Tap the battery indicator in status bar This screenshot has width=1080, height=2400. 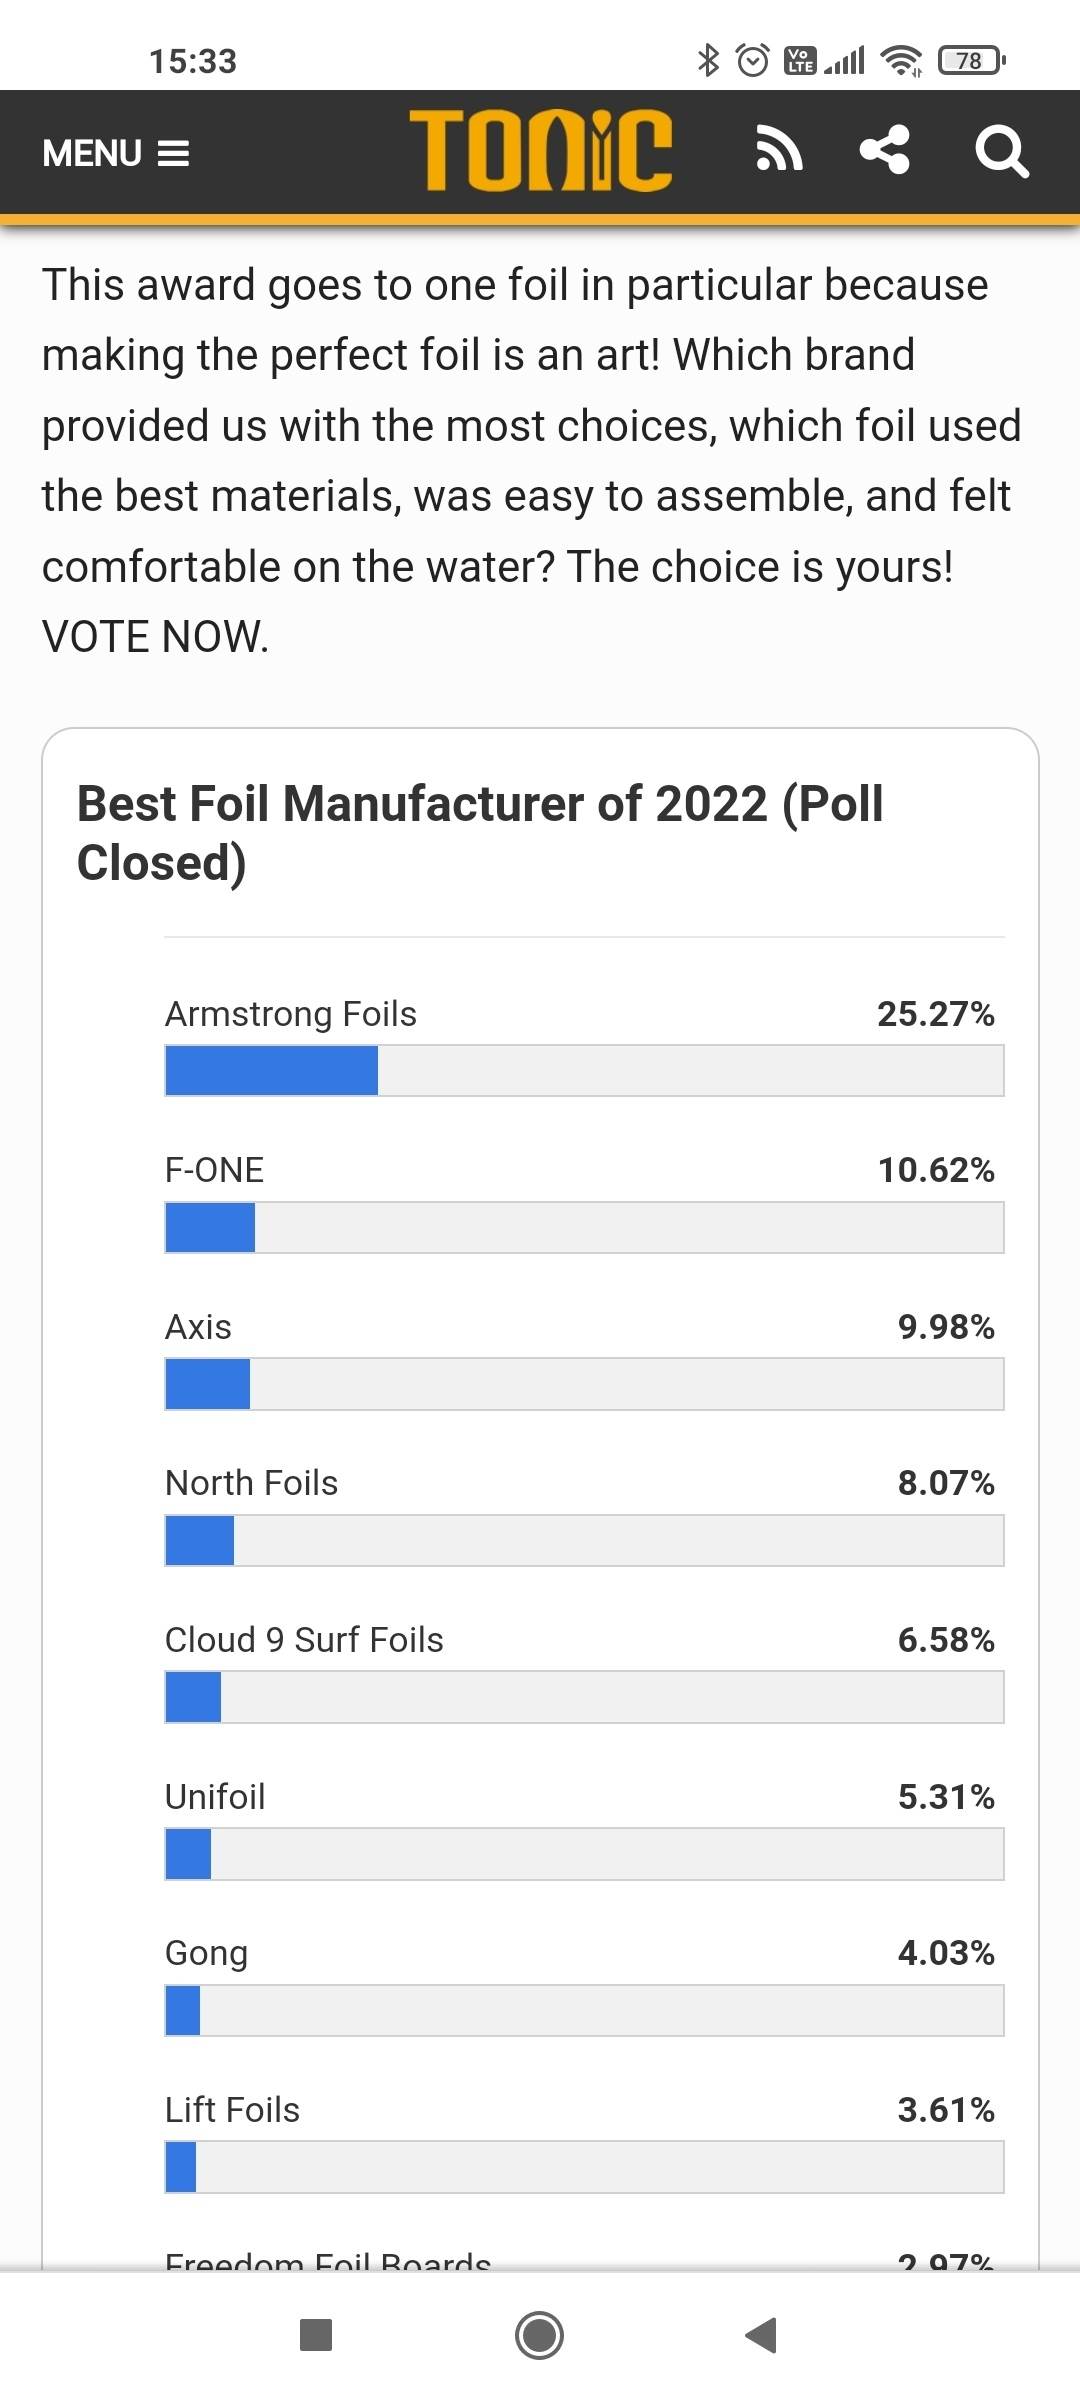click(971, 61)
